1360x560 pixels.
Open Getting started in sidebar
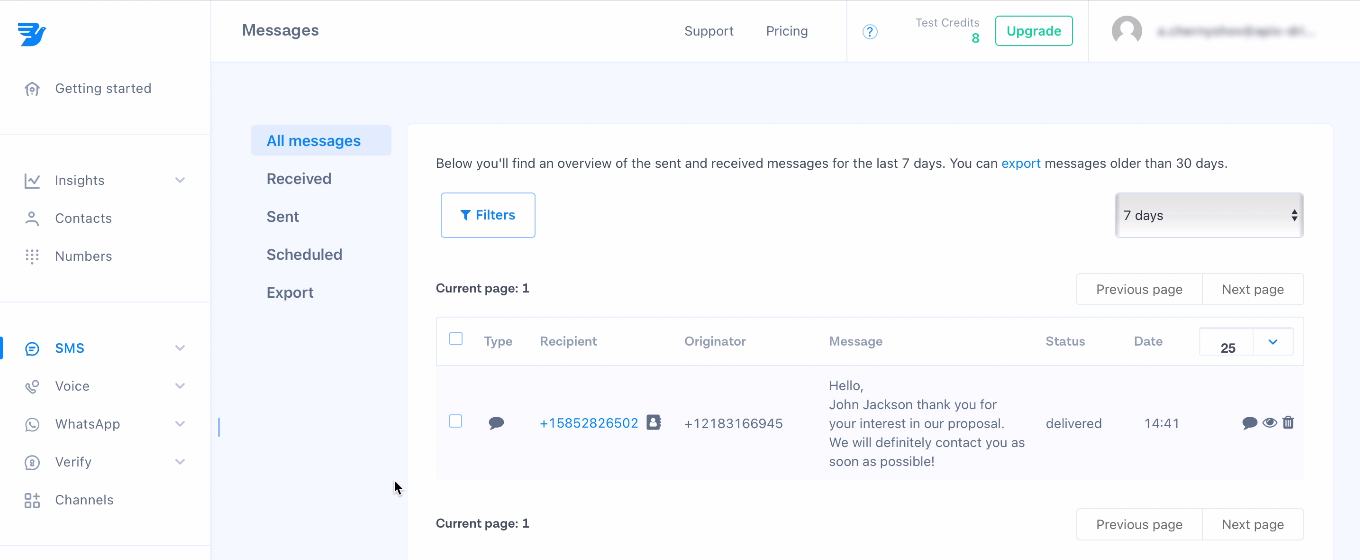pyautogui.click(x=103, y=89)
